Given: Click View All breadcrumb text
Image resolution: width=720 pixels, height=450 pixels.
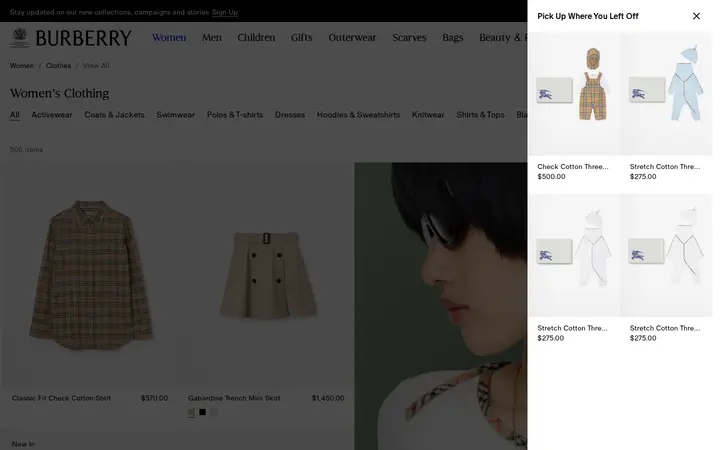Looking at the screenshot, I should coord(96,66).
